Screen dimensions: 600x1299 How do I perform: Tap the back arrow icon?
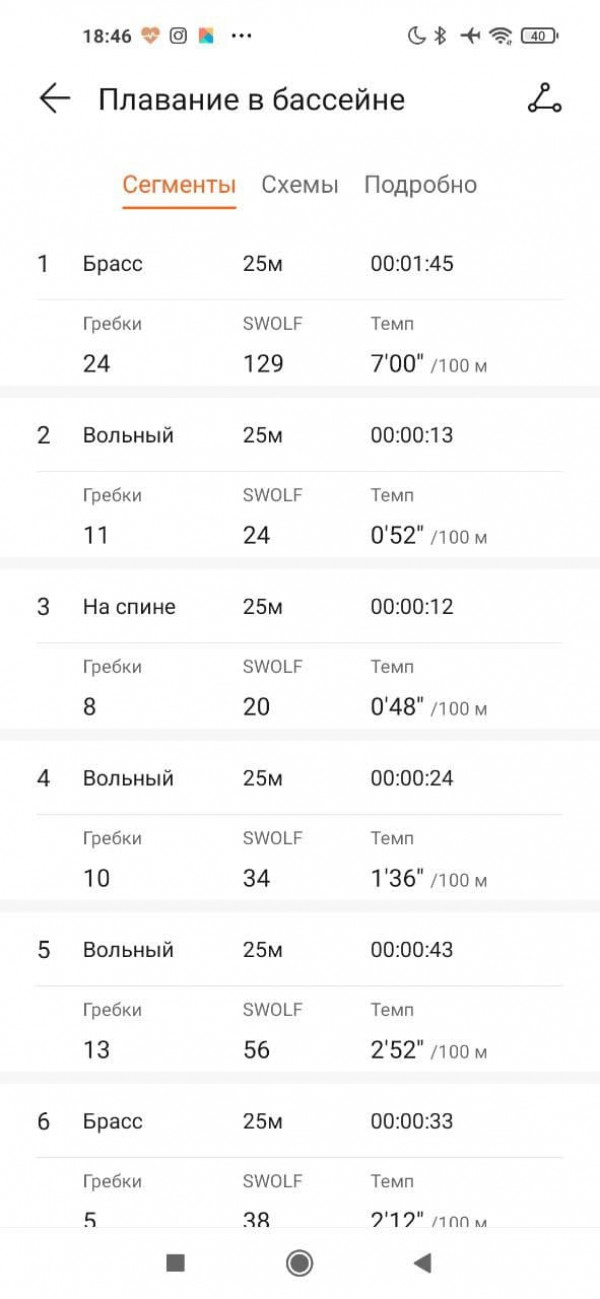(54, 99)
